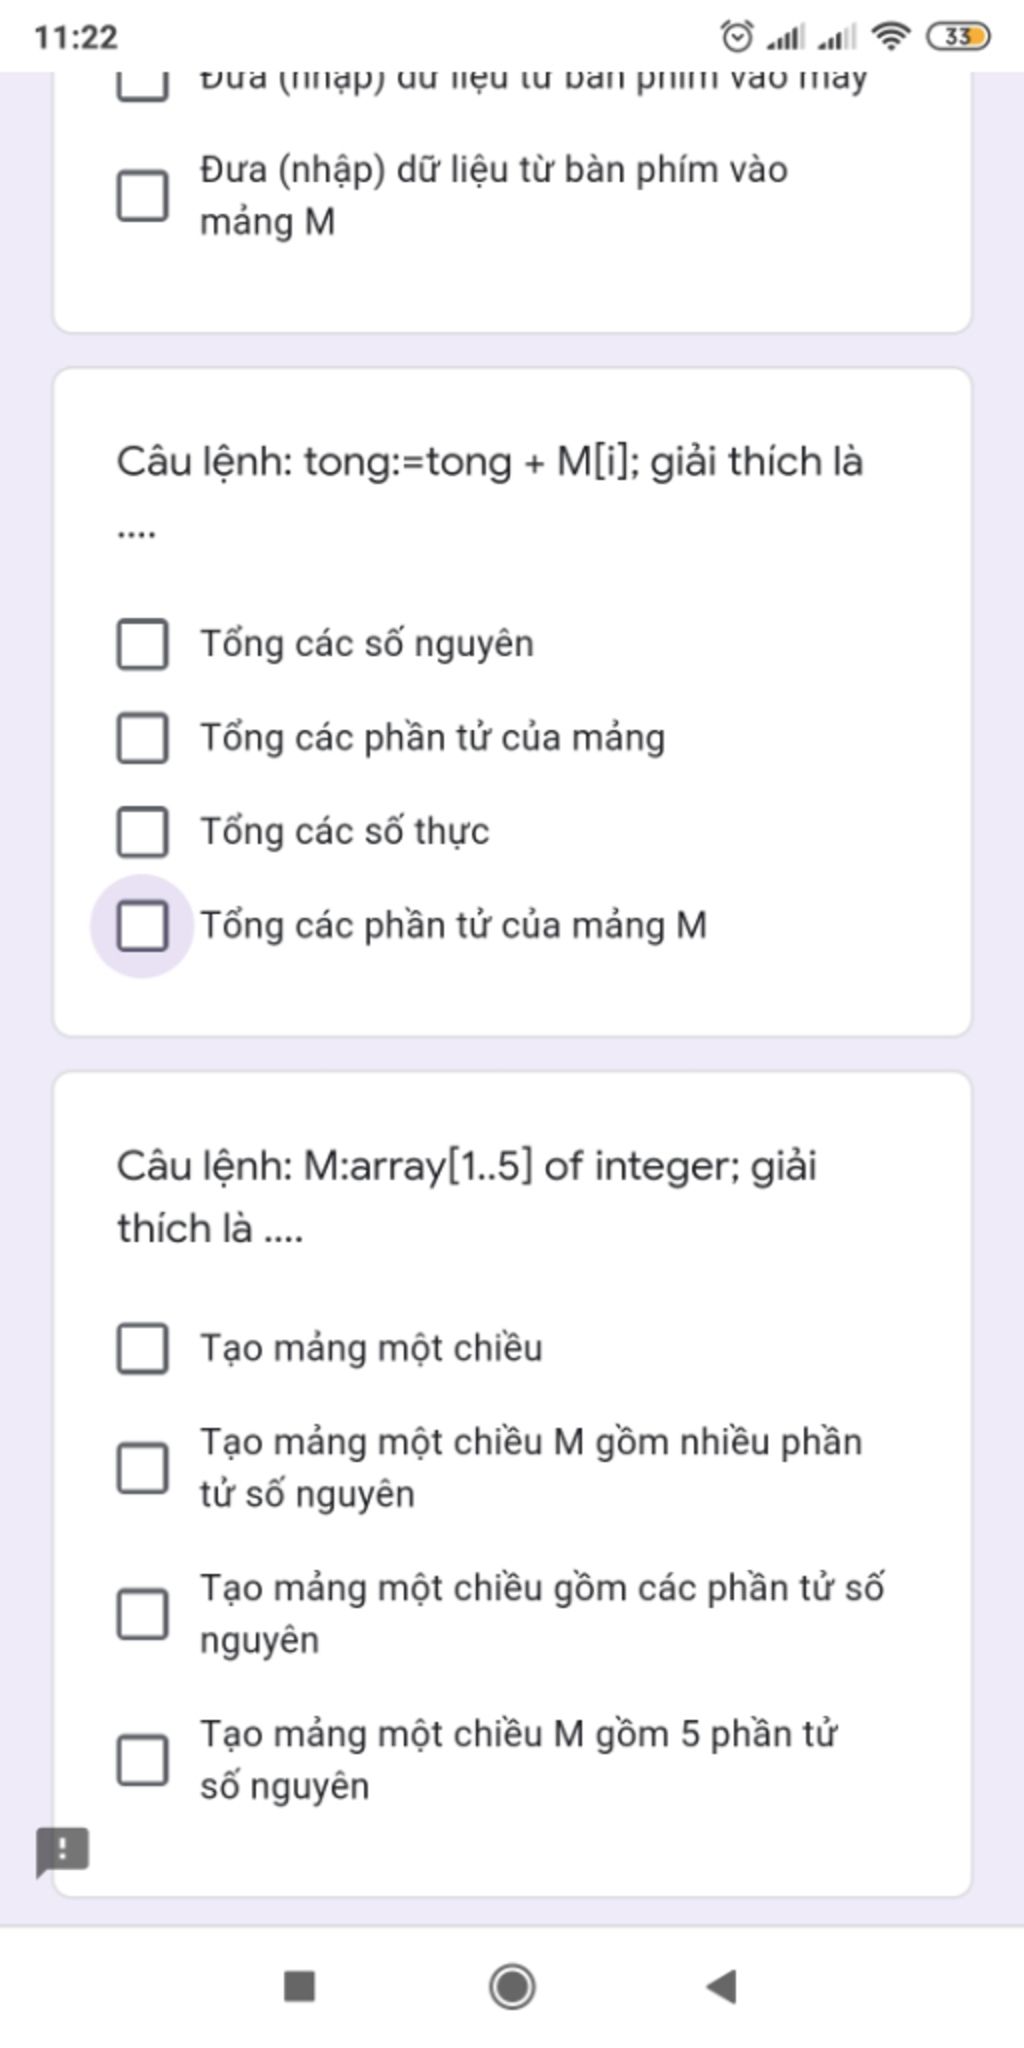Check 'Tạo mảng một chiều' option
This screenshot has height=2048, width=1024.
(x=142, y=1348)
